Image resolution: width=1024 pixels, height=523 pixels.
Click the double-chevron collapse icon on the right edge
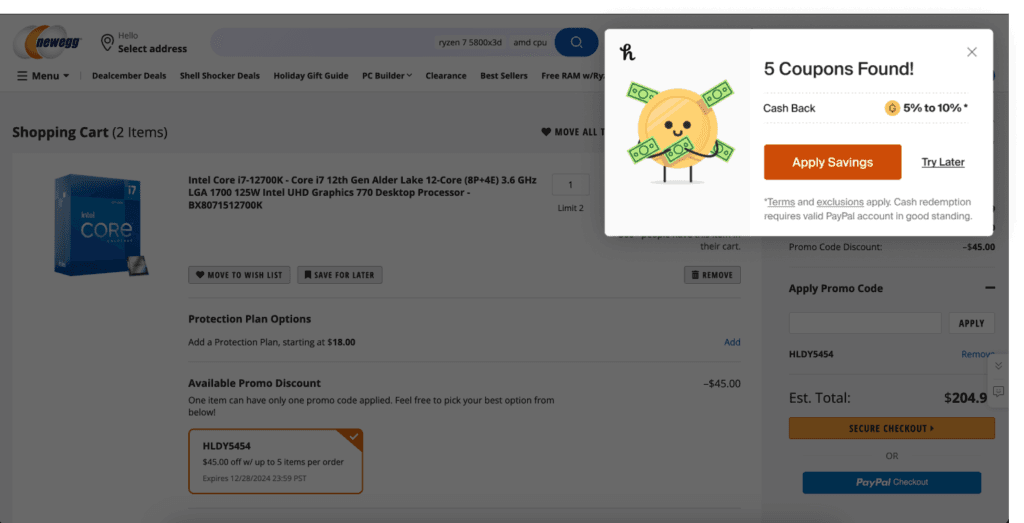(998, 366)
